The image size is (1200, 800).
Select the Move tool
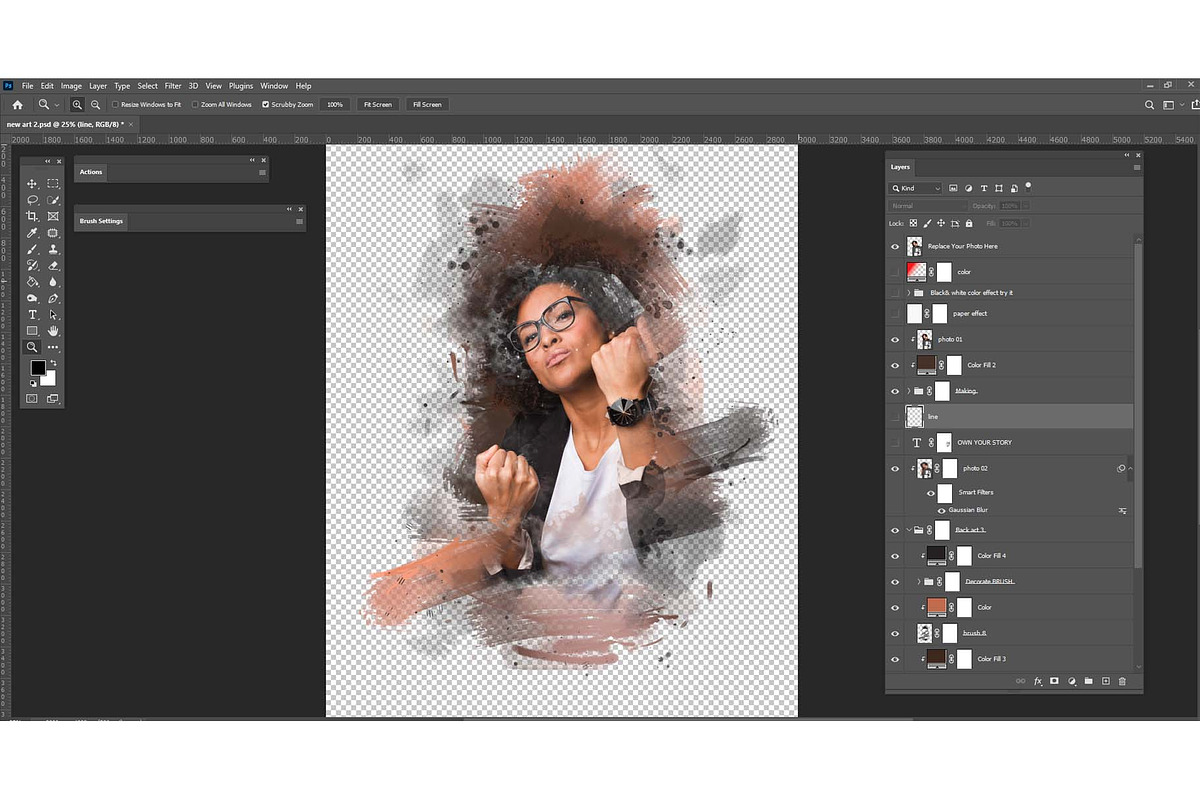(x=32, y=184)
